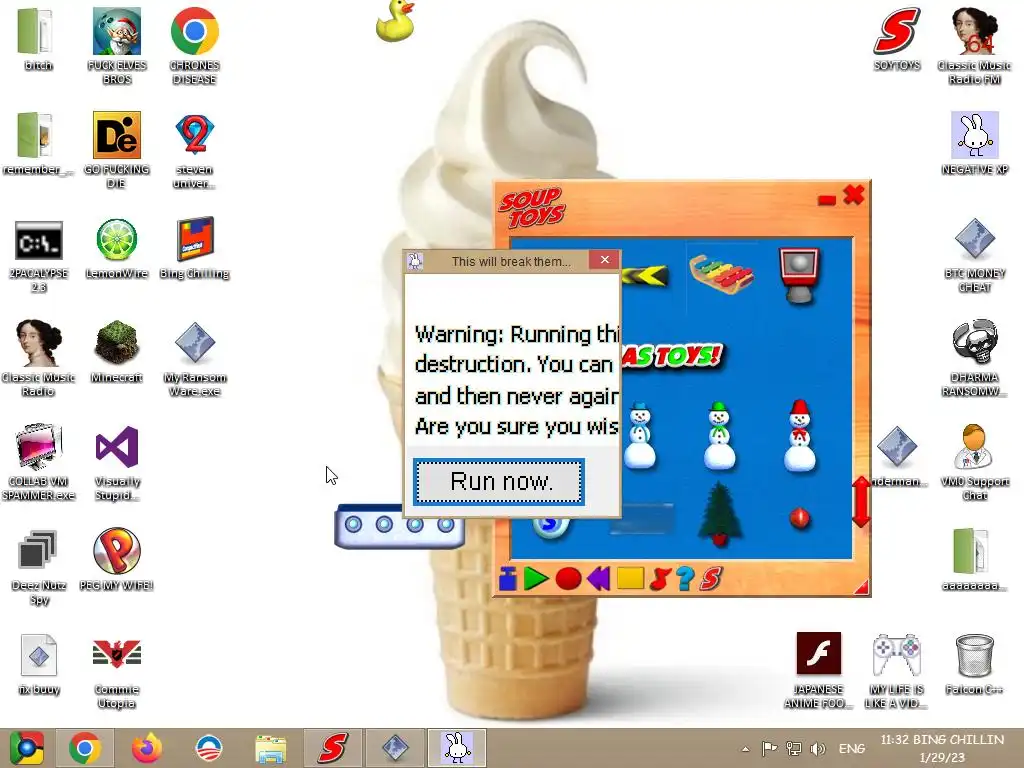This screenshot has height=768, width=1024.
Task: Open the Deez Nutz Spy icon
Action: [39, 551]
